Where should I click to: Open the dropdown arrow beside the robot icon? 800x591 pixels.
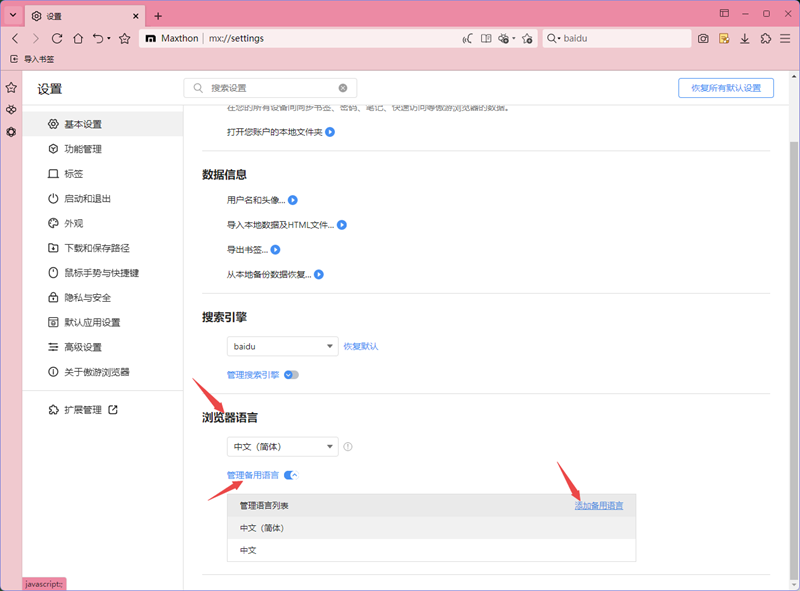point(513,38)
